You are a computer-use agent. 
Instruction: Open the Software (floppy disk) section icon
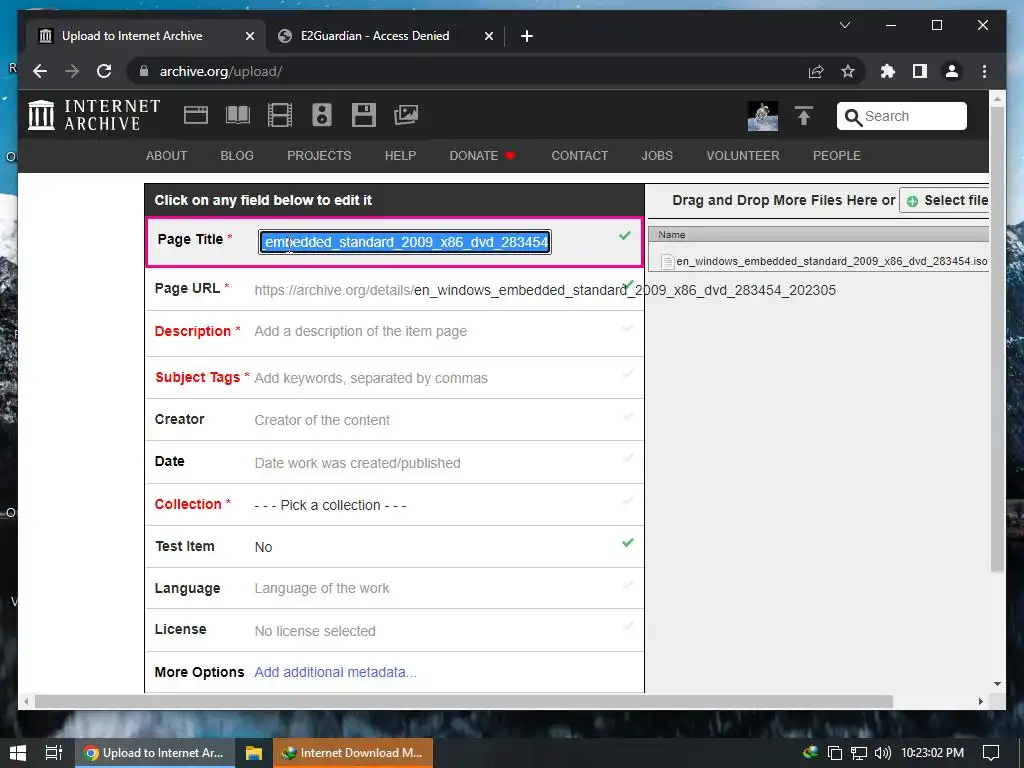(x=364, y=115)
